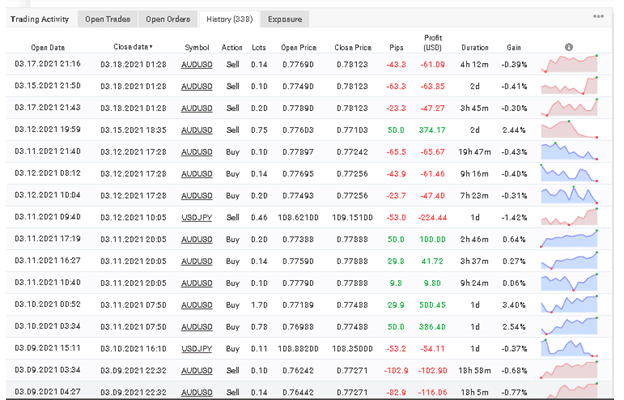Click open date 03.12.2021 19:59
This screenshot has height=400, width=624.
pyautogui.click(x=48, y=129)
